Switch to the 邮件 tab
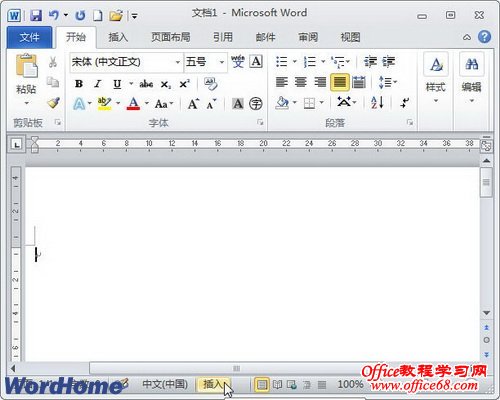Image resolution: width=500 pixels, height=400 pixels. (266, 37)
